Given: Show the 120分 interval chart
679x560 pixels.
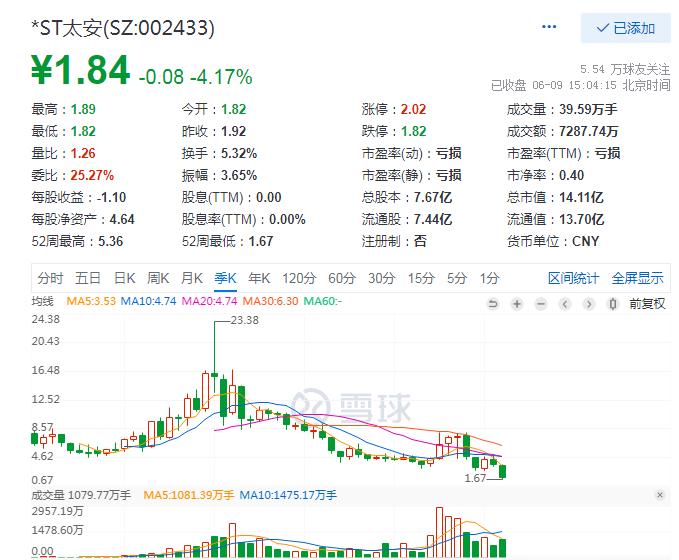Looking at the screenshot, I should pos(299,278).
